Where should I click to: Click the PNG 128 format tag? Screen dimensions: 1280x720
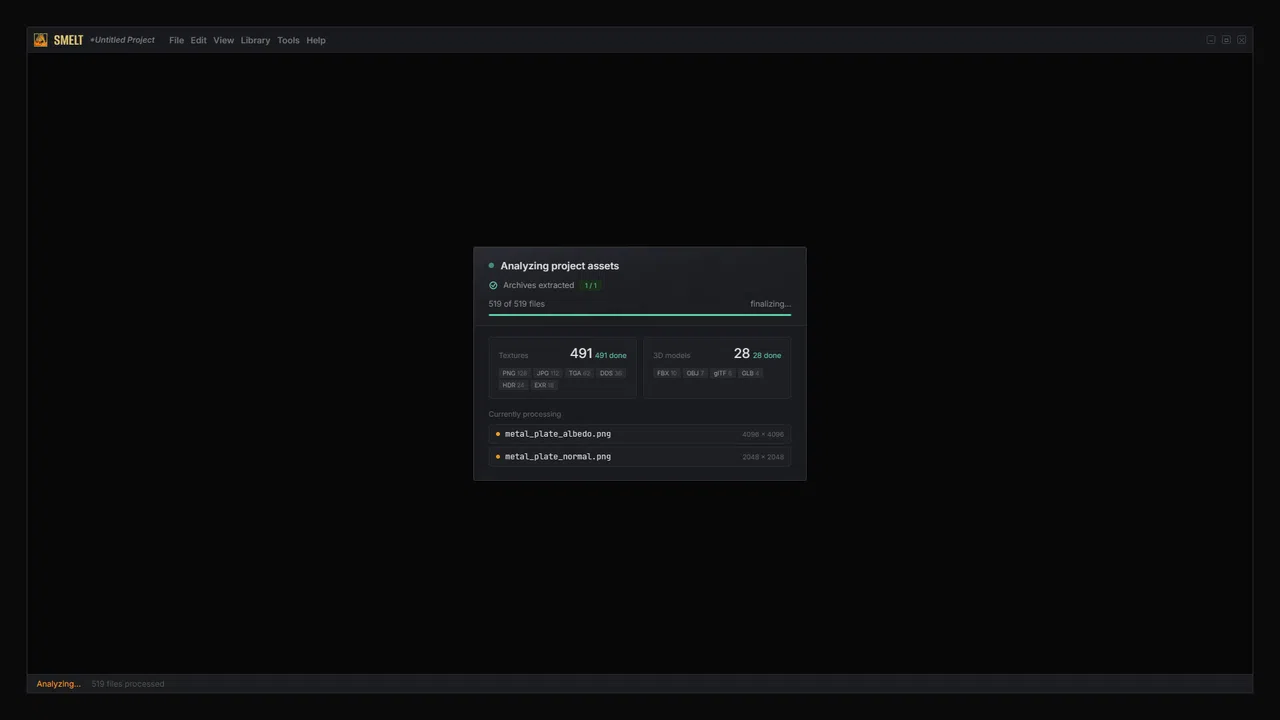point(514,373)
